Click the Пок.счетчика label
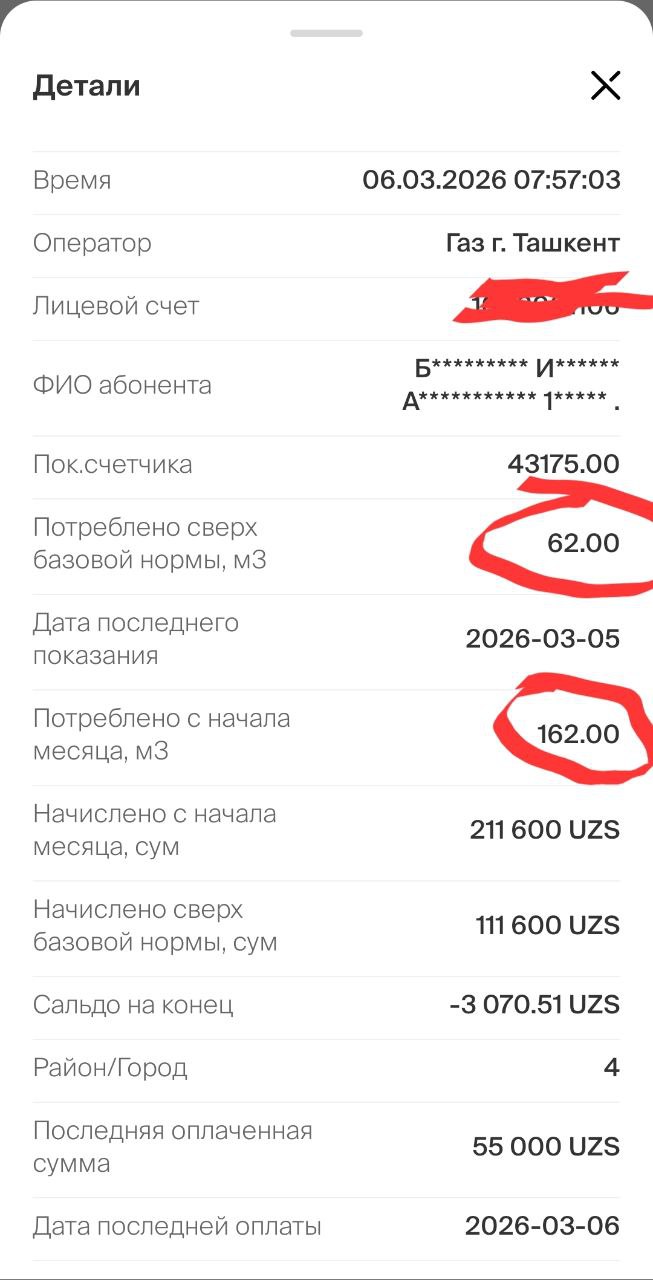Image resolution: width=653 pixels, height=1280 pixels. point(112,464)
